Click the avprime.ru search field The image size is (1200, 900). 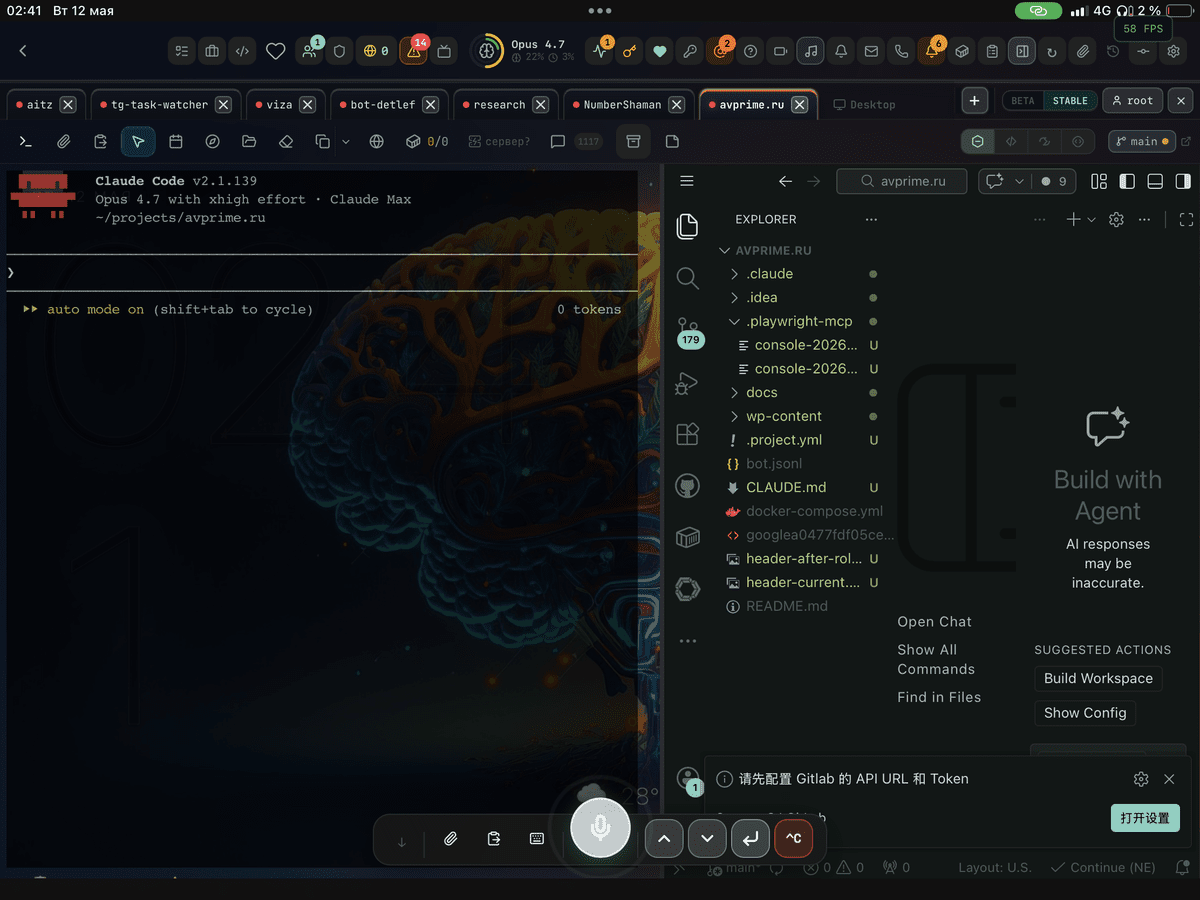click(x=902, y=181)
